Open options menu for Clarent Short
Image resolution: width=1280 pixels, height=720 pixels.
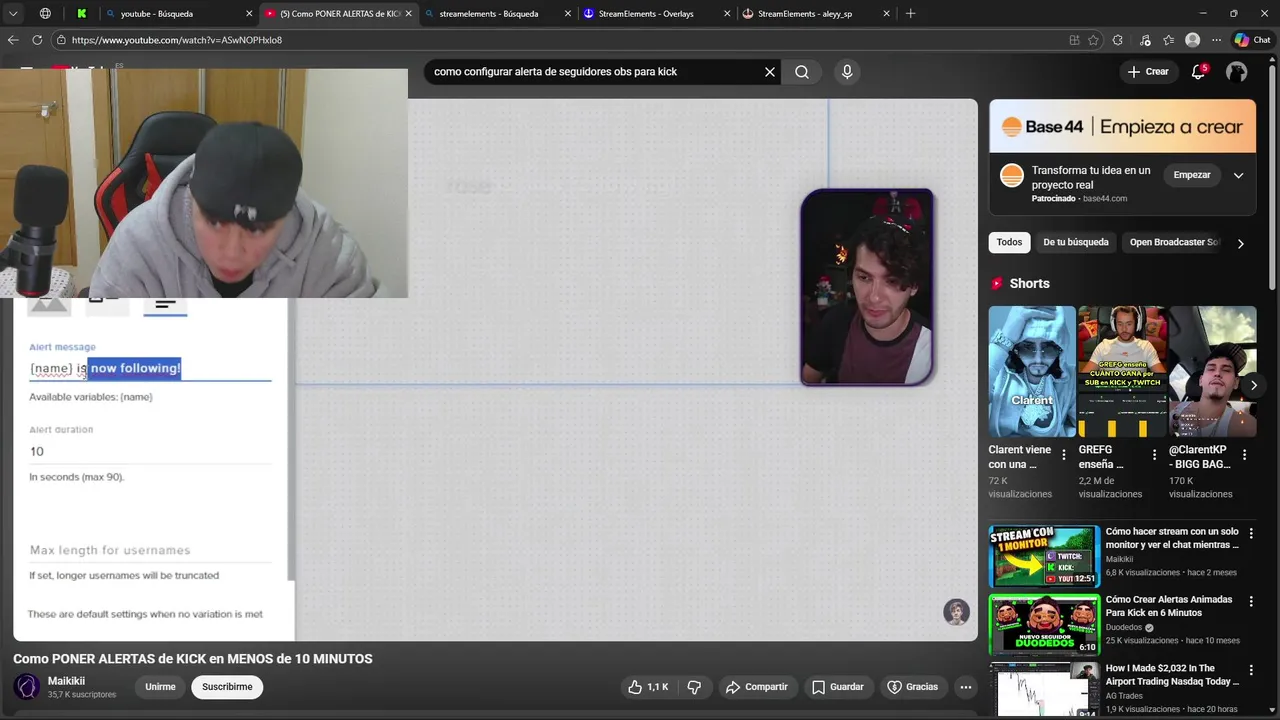coord(1064,455)
